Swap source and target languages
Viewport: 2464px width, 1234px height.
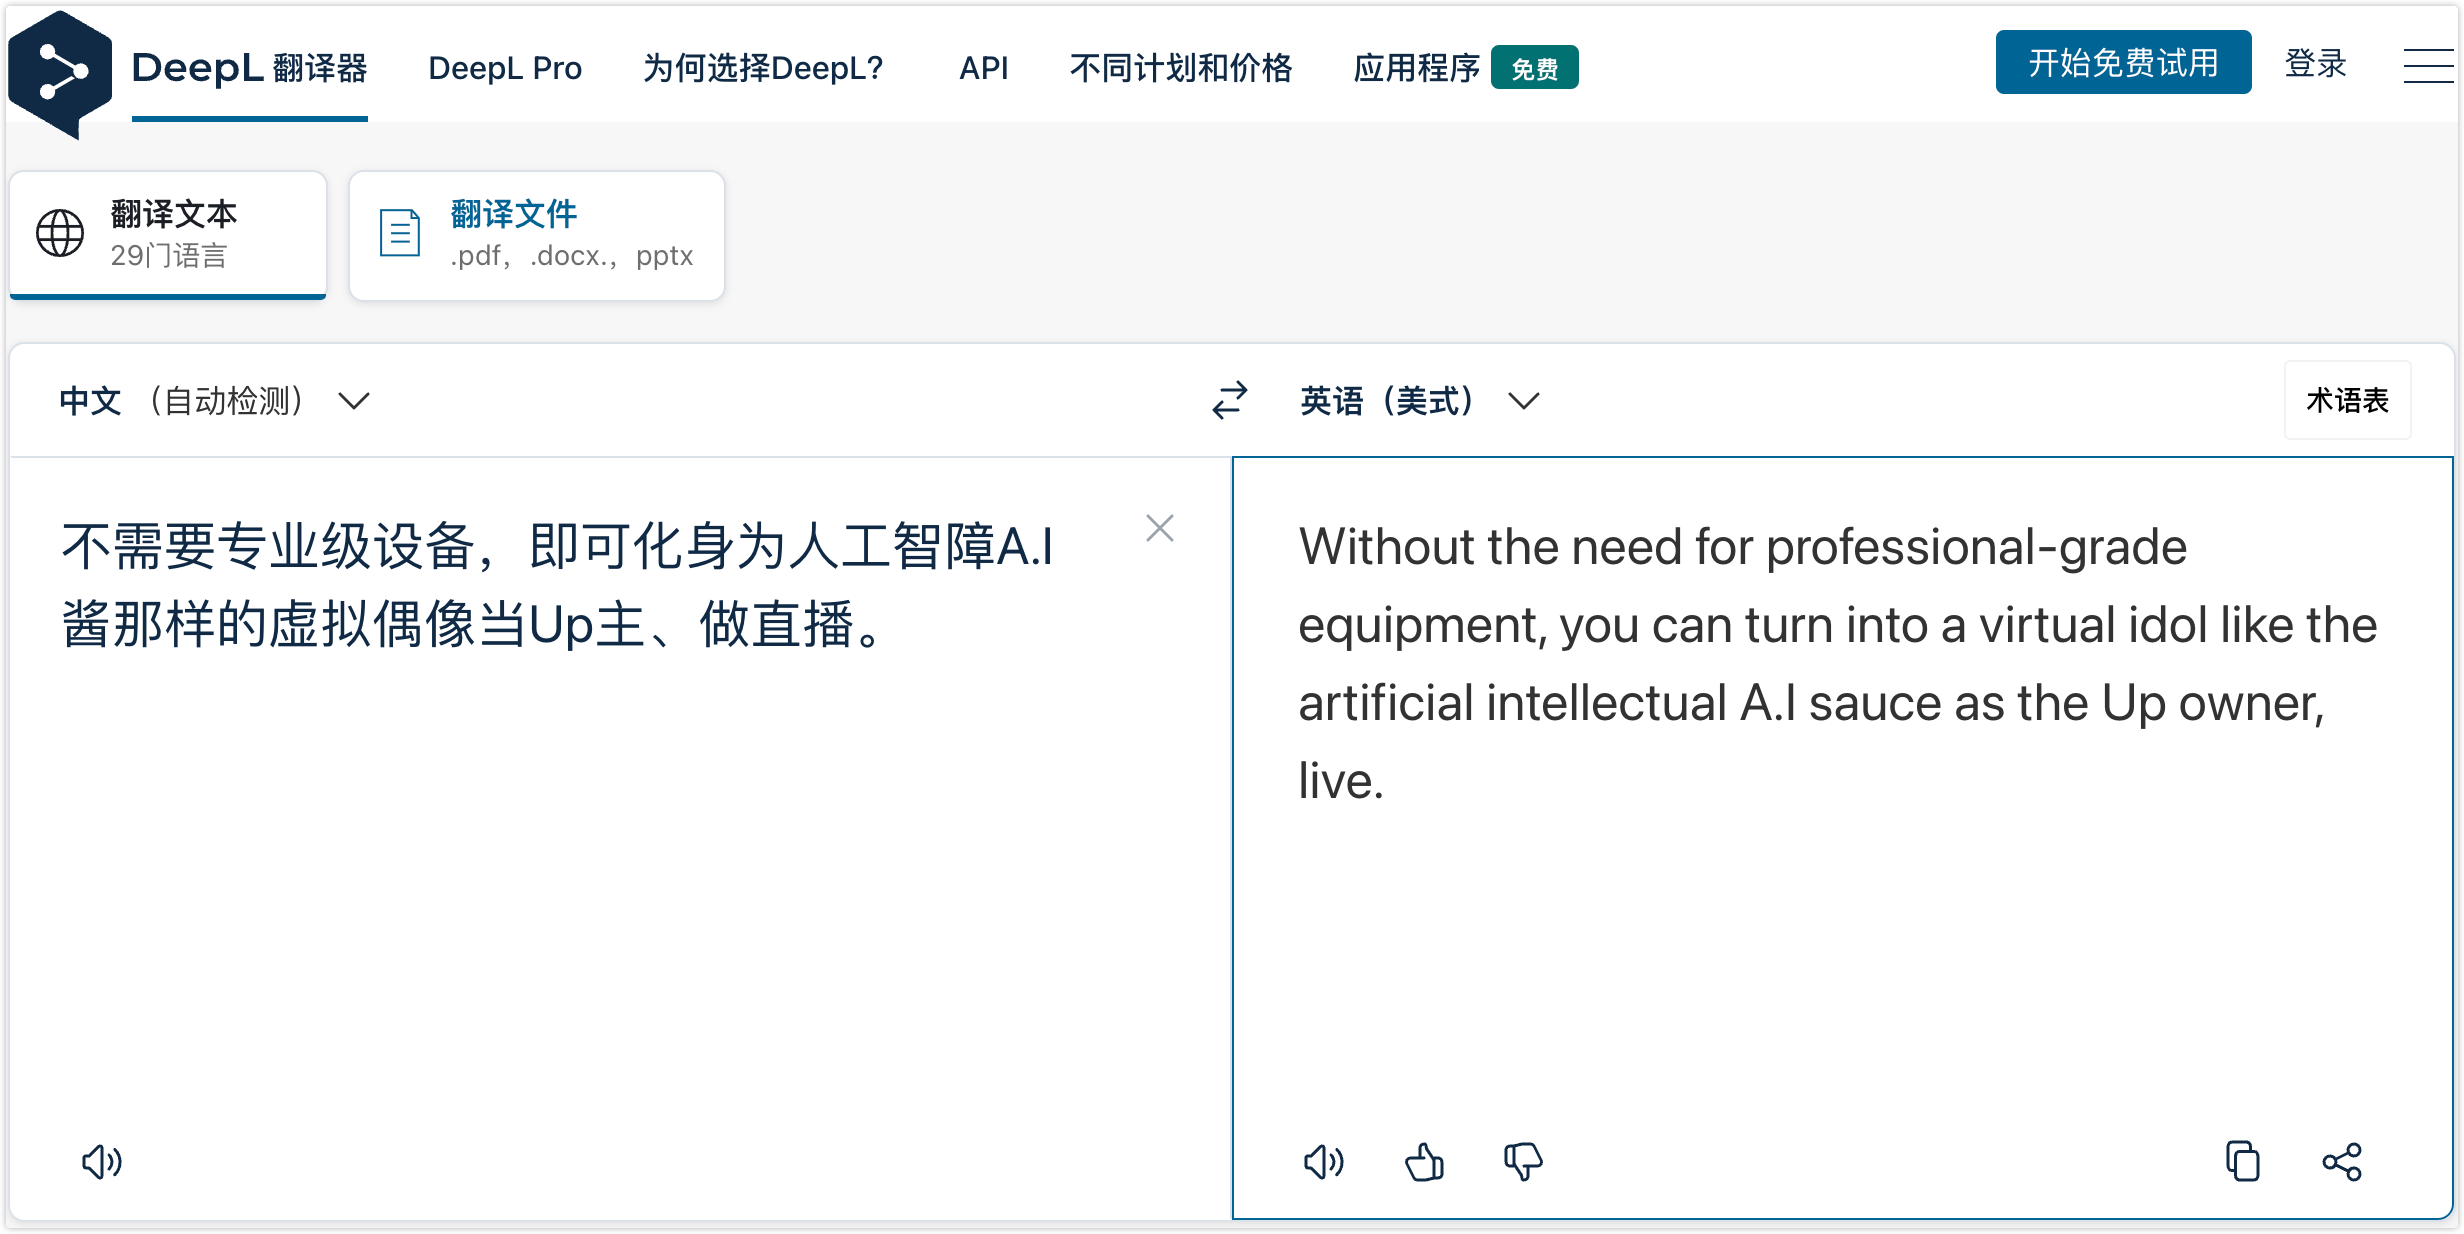(1229, 400)
